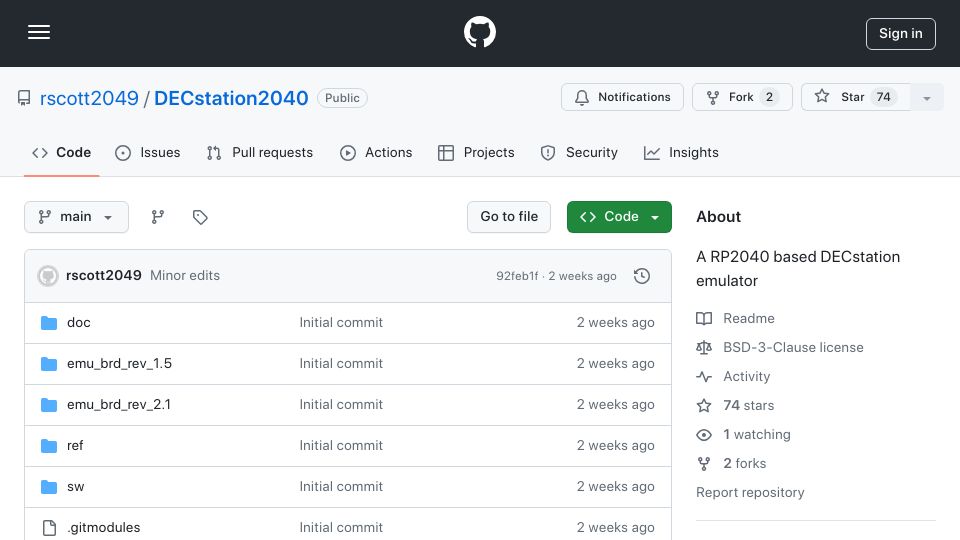Click the scales icon beside license
960x540 pixels.
704,347
